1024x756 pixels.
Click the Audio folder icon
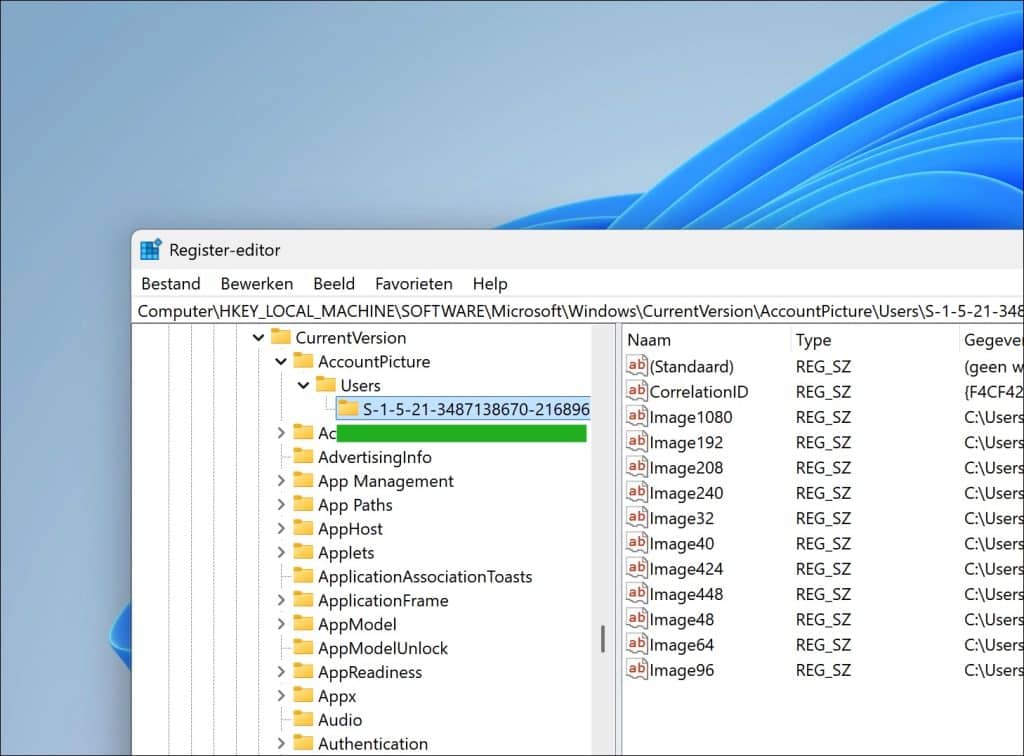[303, 719]
